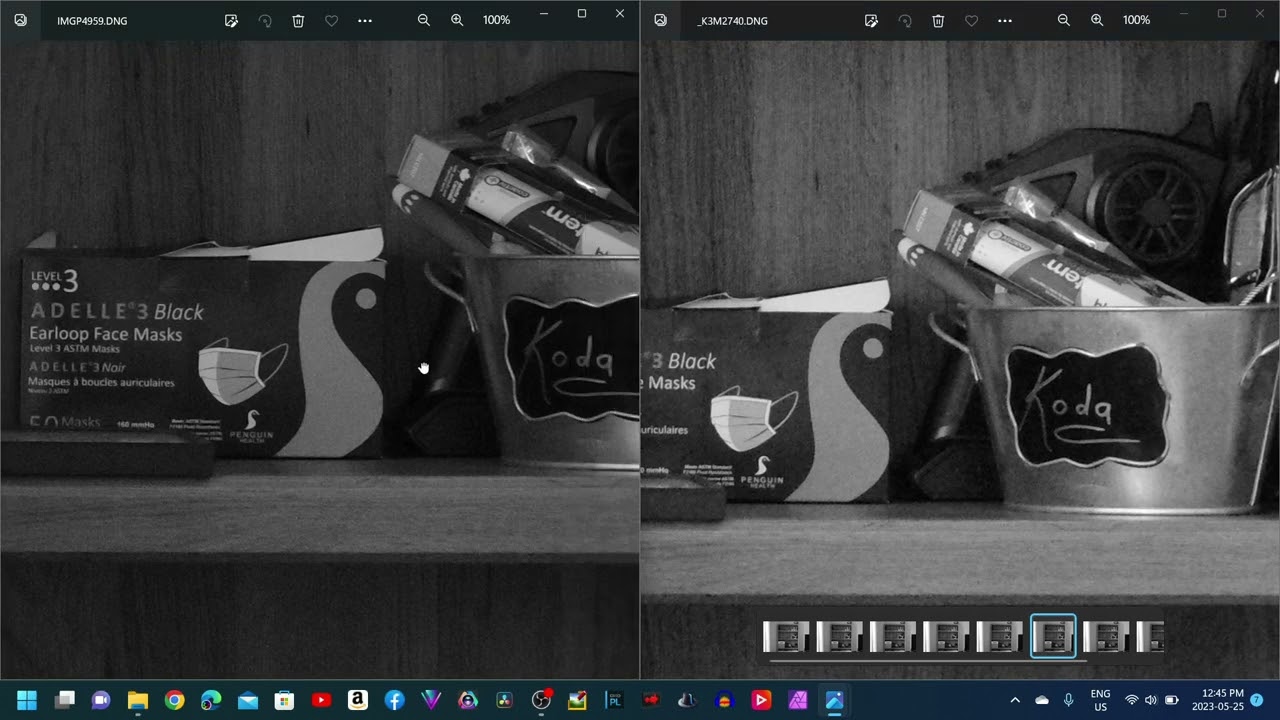Open the battery status tray icon

tap(1171, 700)
